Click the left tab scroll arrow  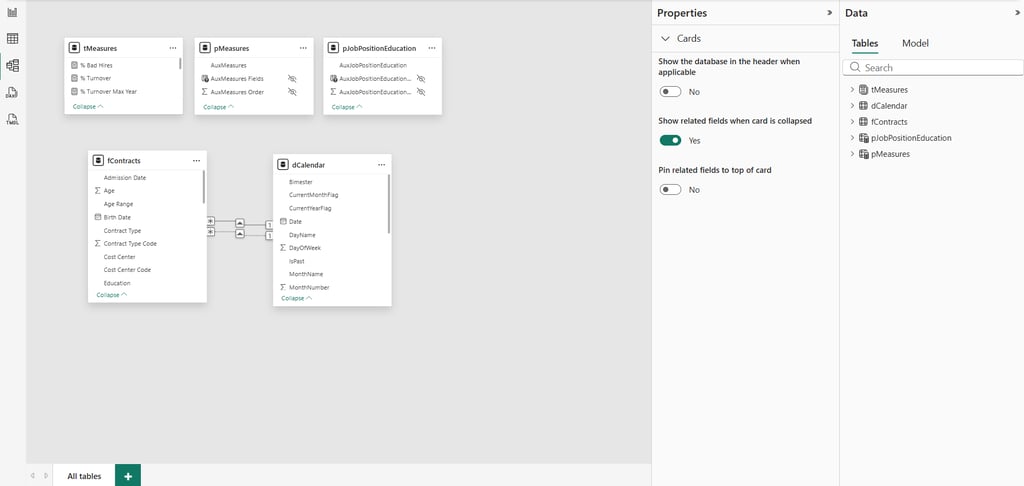click(32, 476)
